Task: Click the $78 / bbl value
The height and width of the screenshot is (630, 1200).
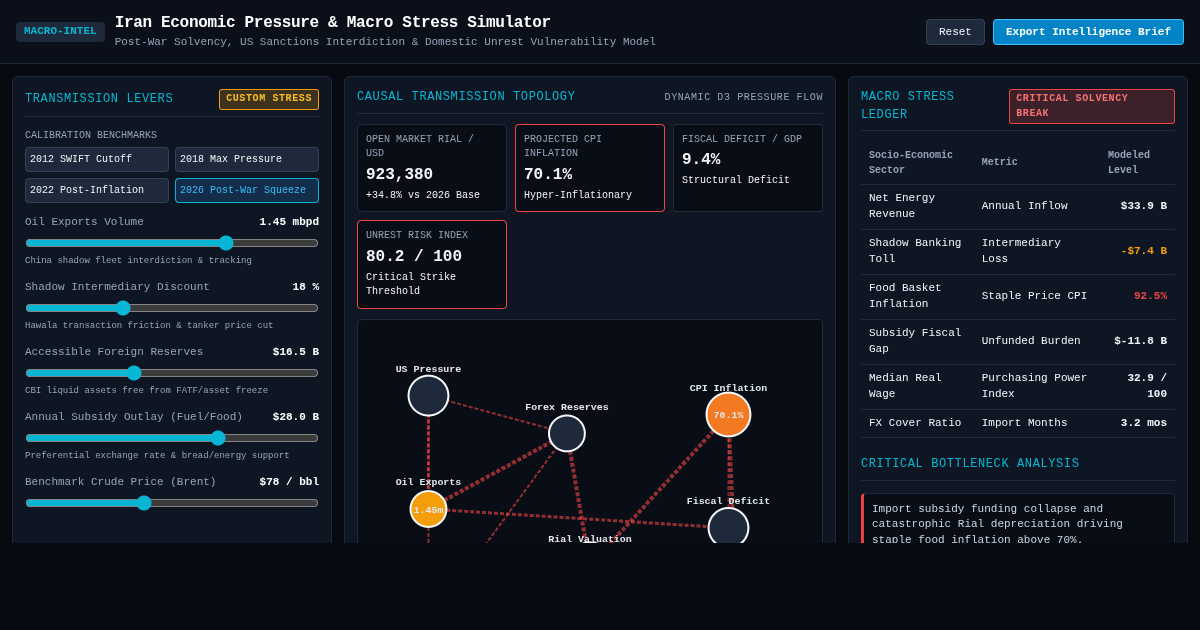Action: coord(289,482)
